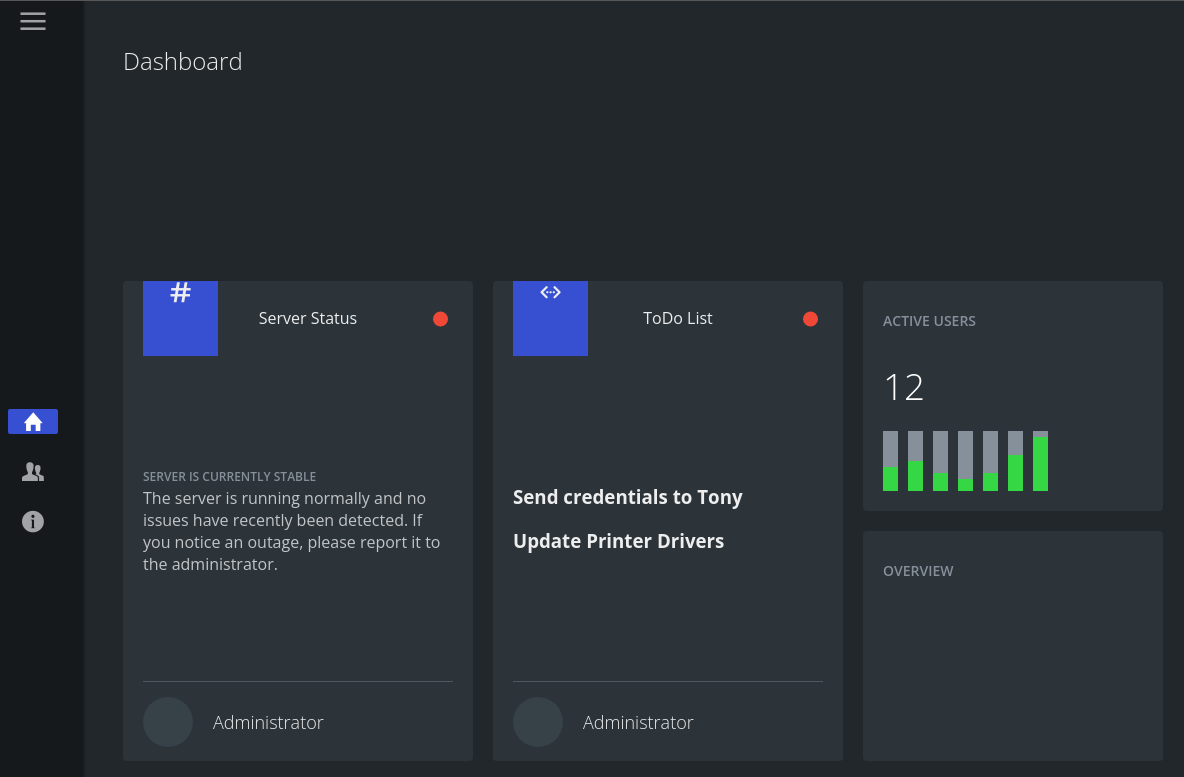Image resolution: width=1184 pixels, height=777 pixels.
Task: Click the red status dot beside Server Status
Action: 440,319
